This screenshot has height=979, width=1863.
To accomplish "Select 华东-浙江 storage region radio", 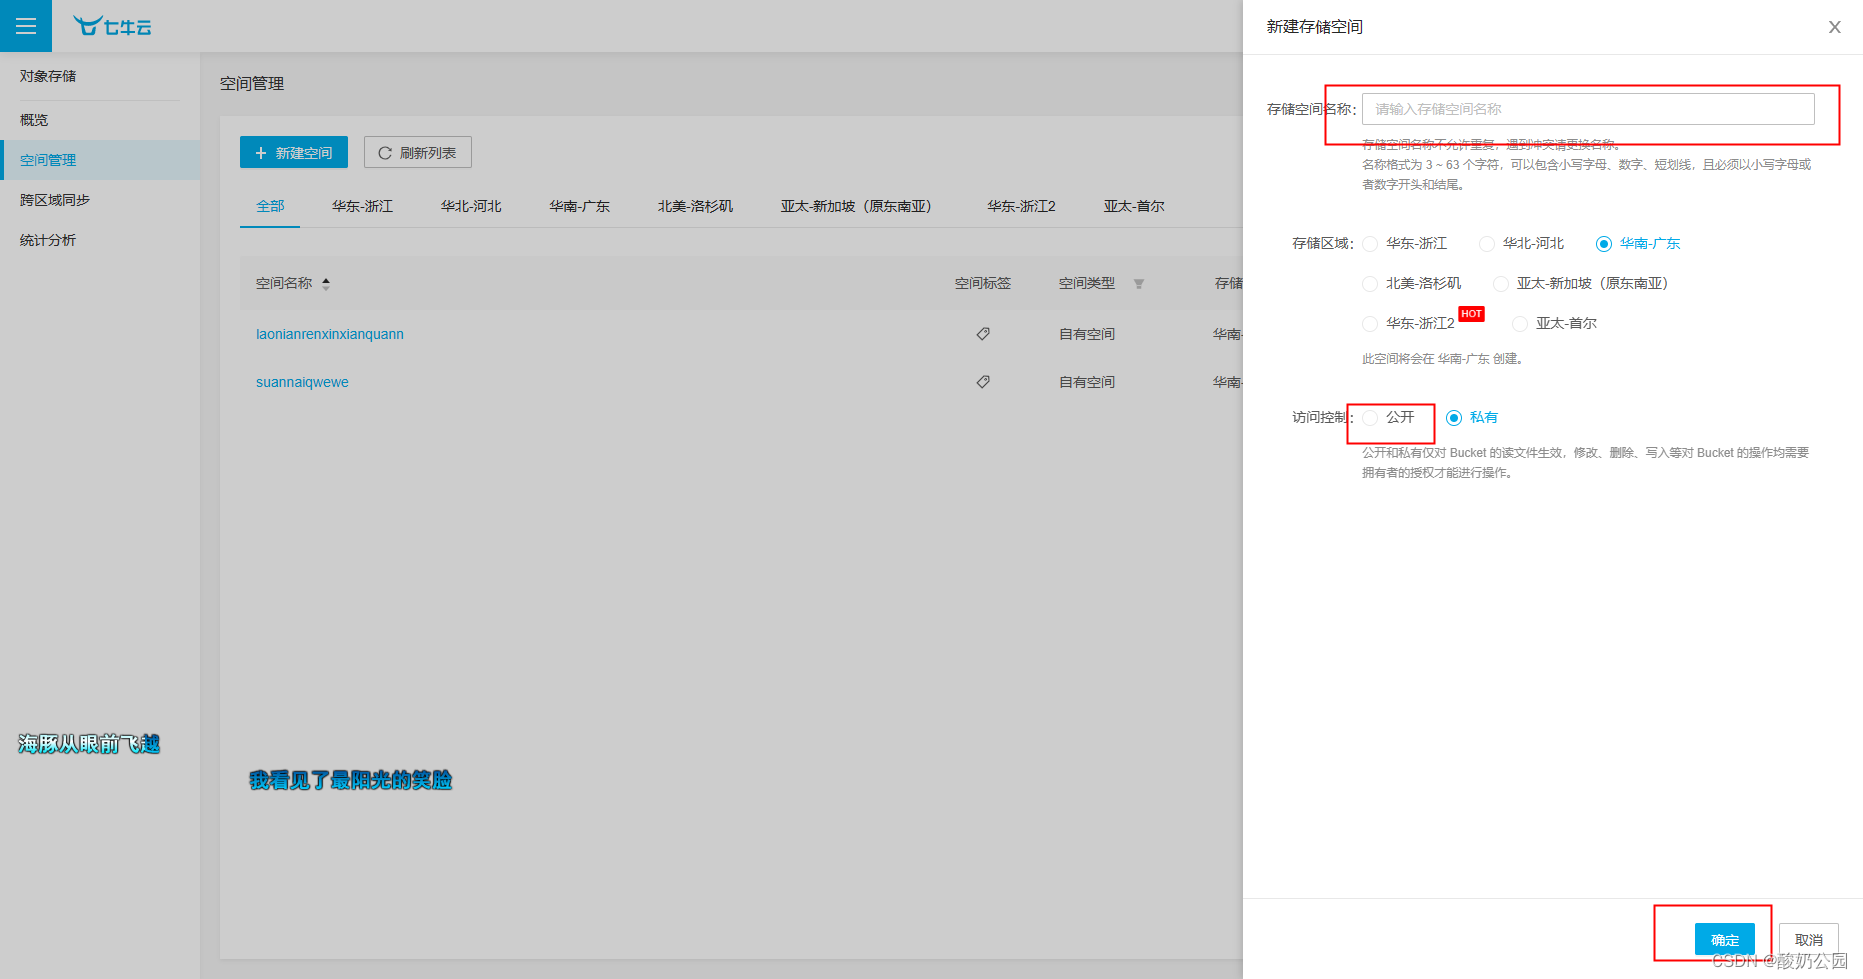I will 1370,244.
